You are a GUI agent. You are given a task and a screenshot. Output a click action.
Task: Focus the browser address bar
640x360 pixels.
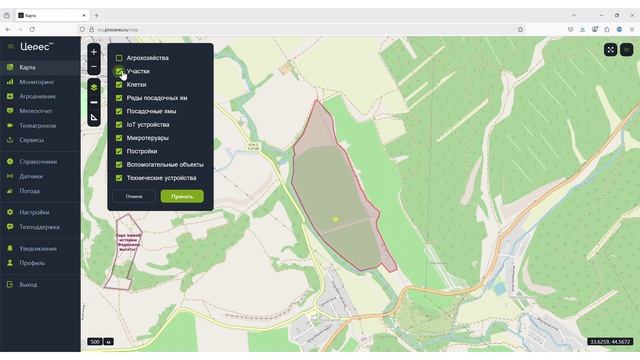[x=302, y=29]
